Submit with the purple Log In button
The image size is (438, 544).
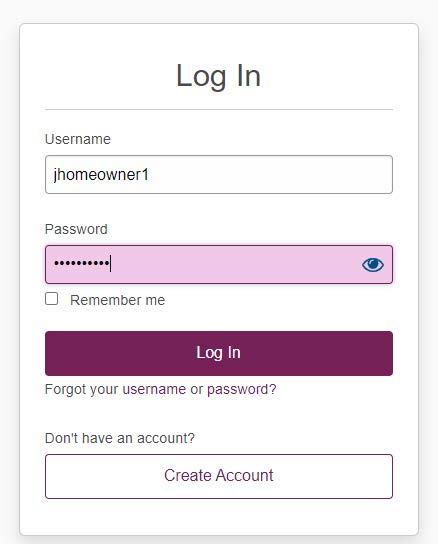coord(219,353)
